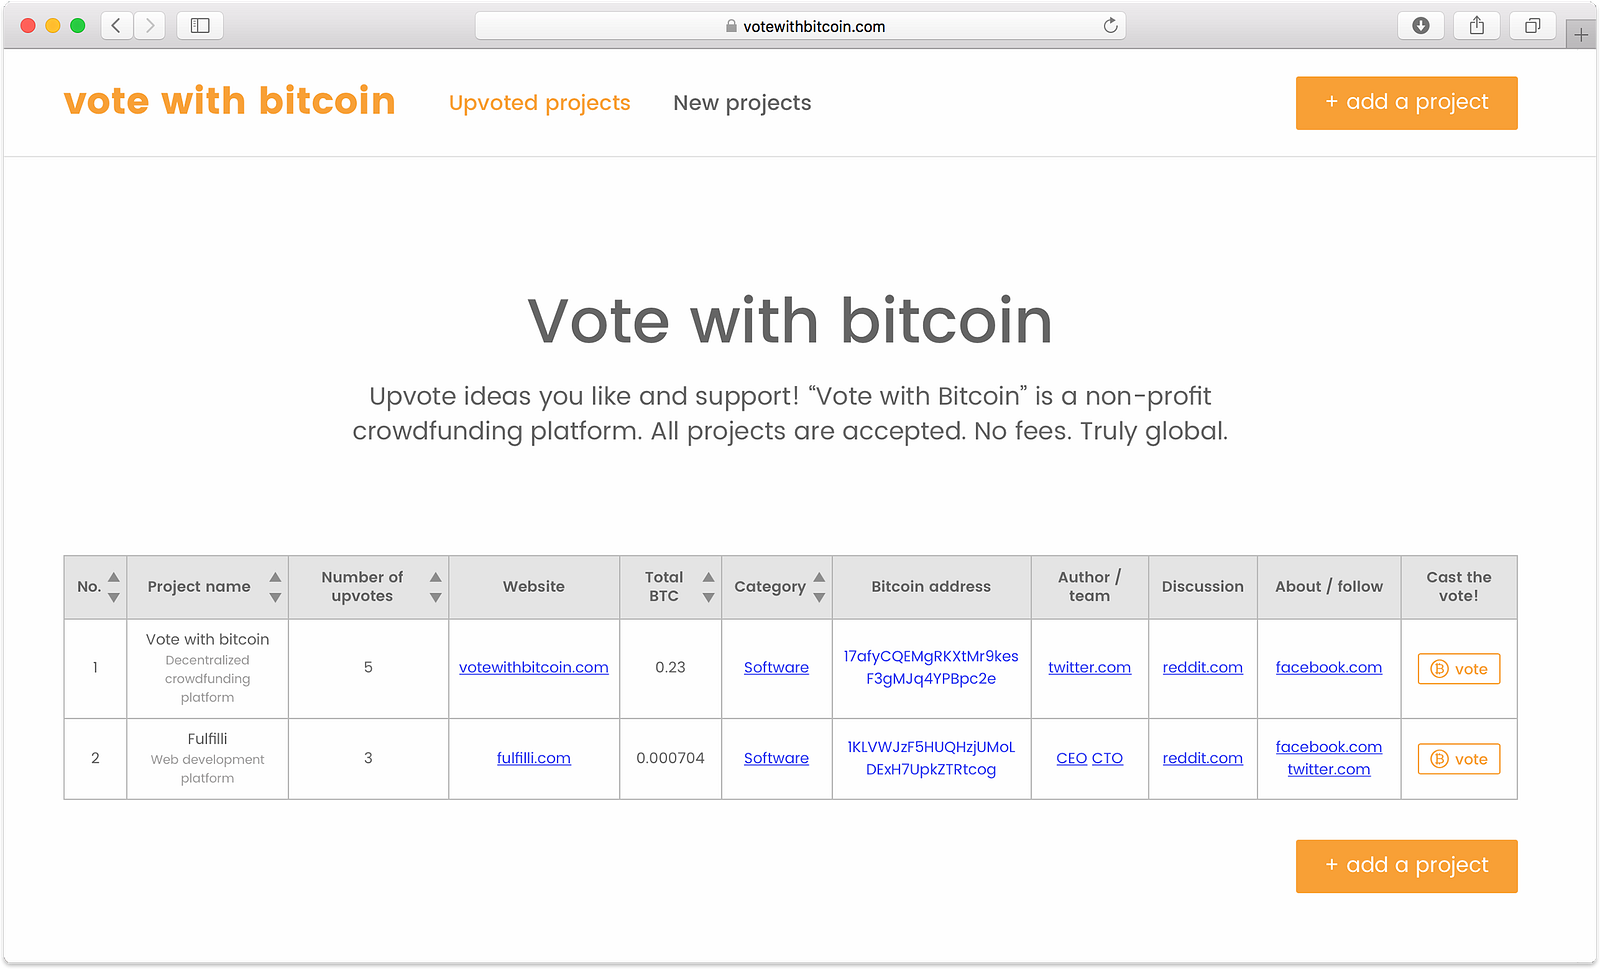
Task: Toggle the Safari sidebar icon
Action: pos(200,26)
